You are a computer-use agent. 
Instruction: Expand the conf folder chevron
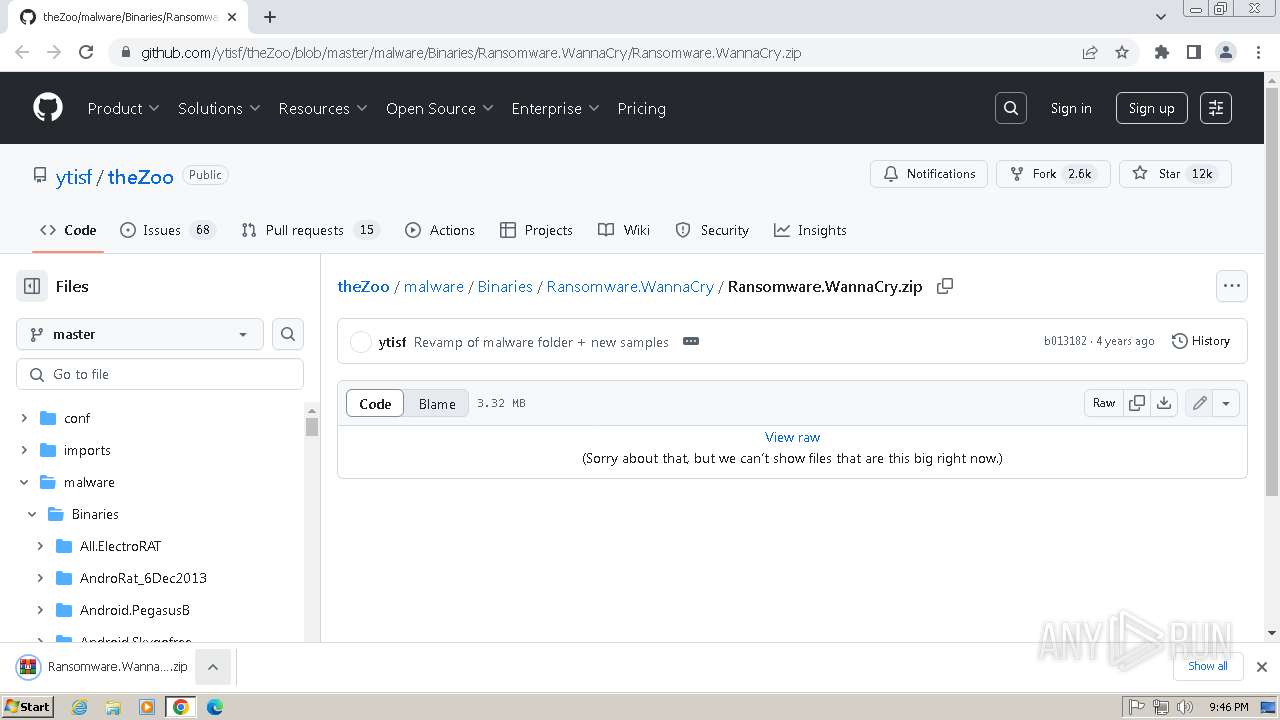click(24, 418)
